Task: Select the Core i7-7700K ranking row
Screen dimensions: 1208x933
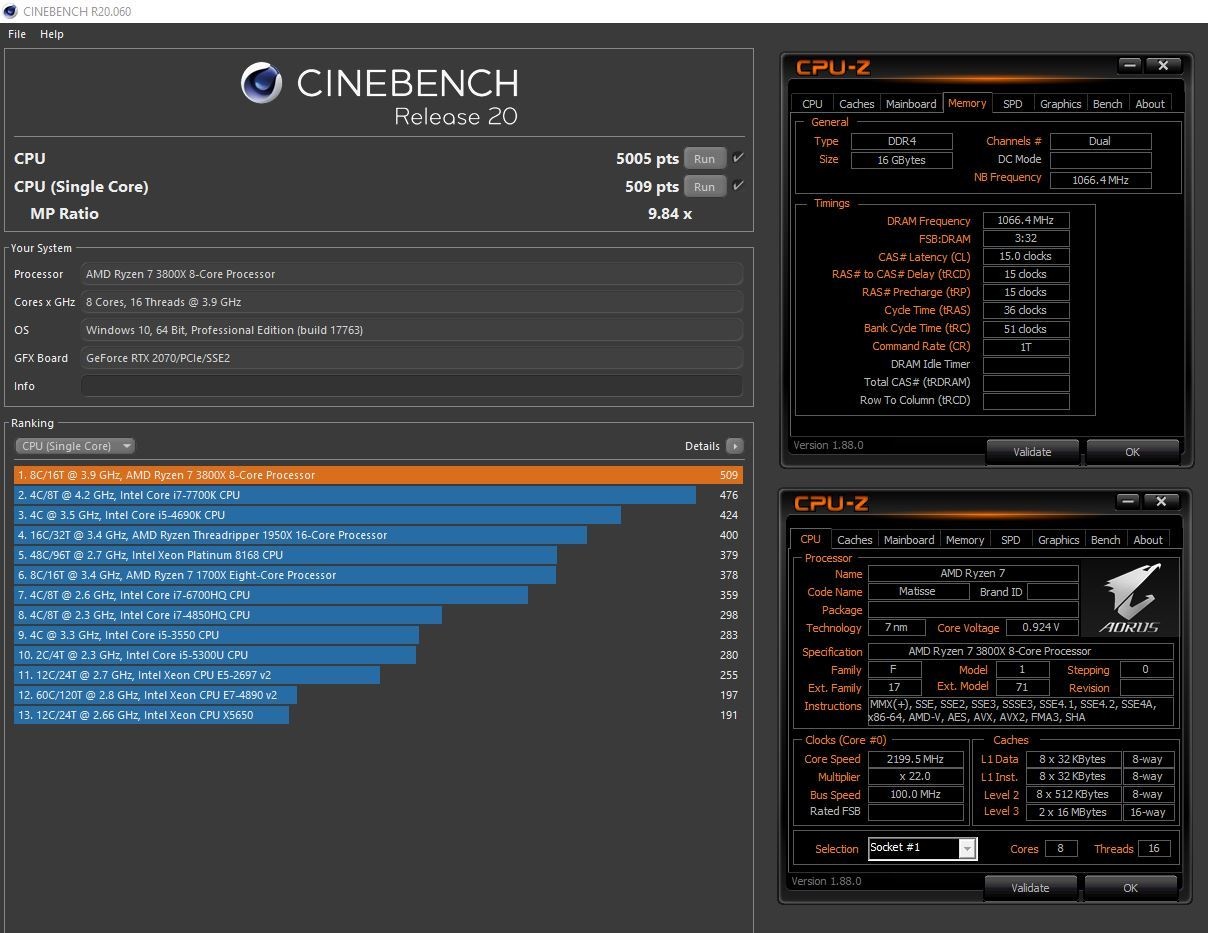Action: point(378,495)
